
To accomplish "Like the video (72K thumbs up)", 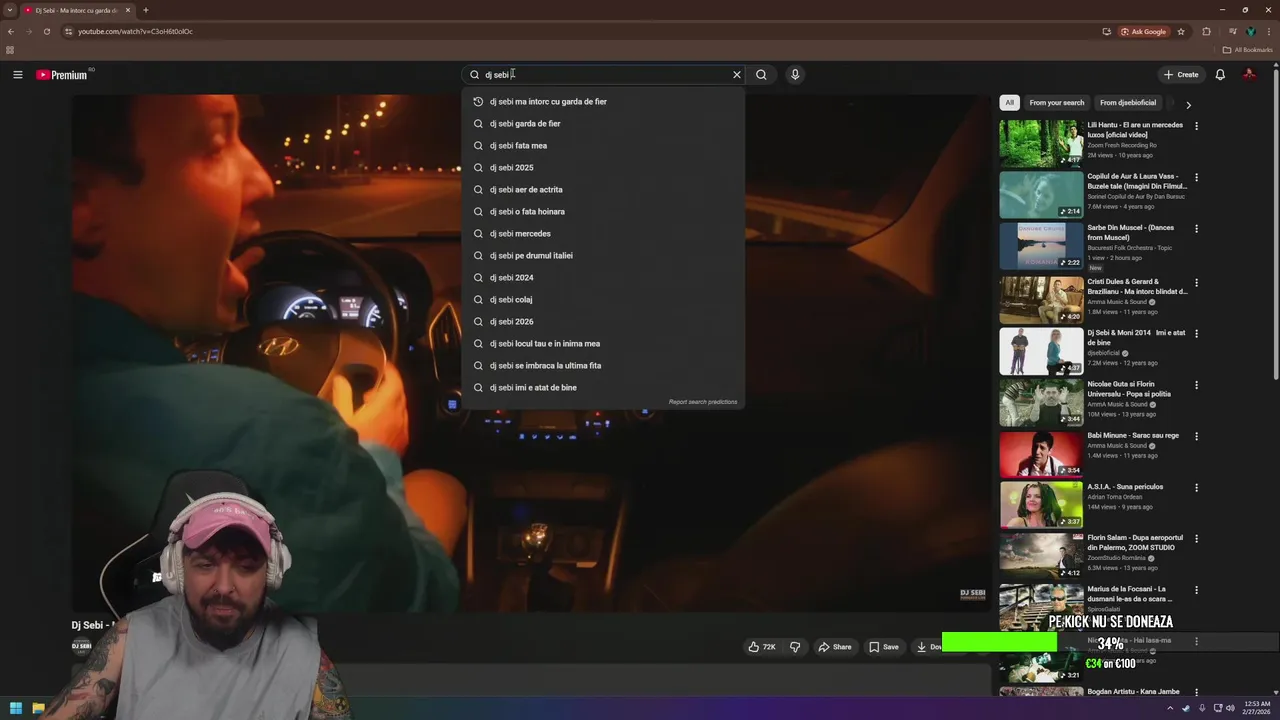I will (762, 647).
